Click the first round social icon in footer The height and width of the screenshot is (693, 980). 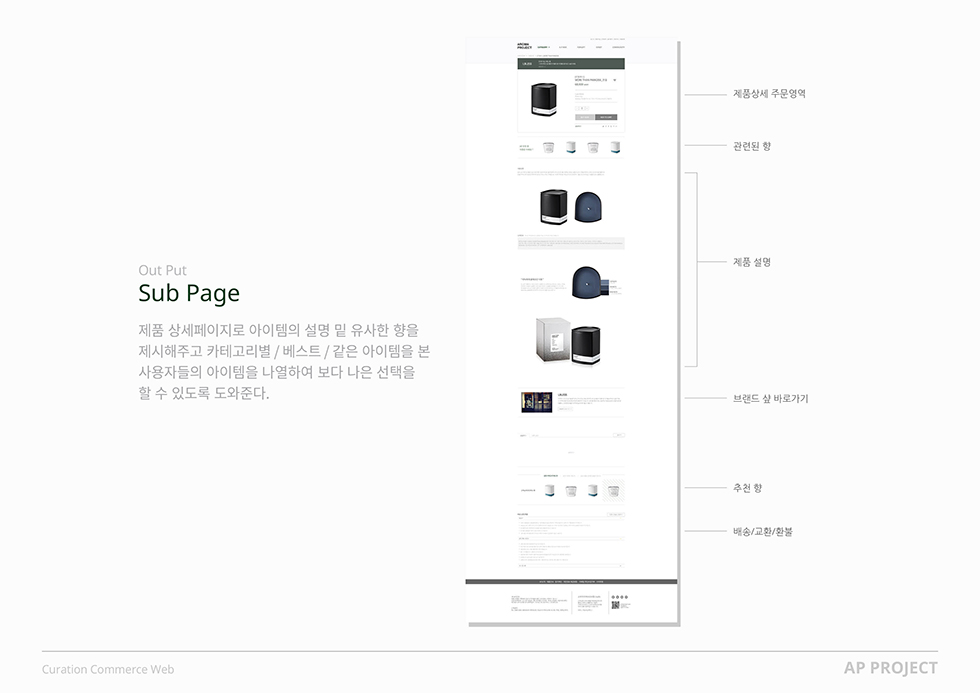[x=613, y=597]
